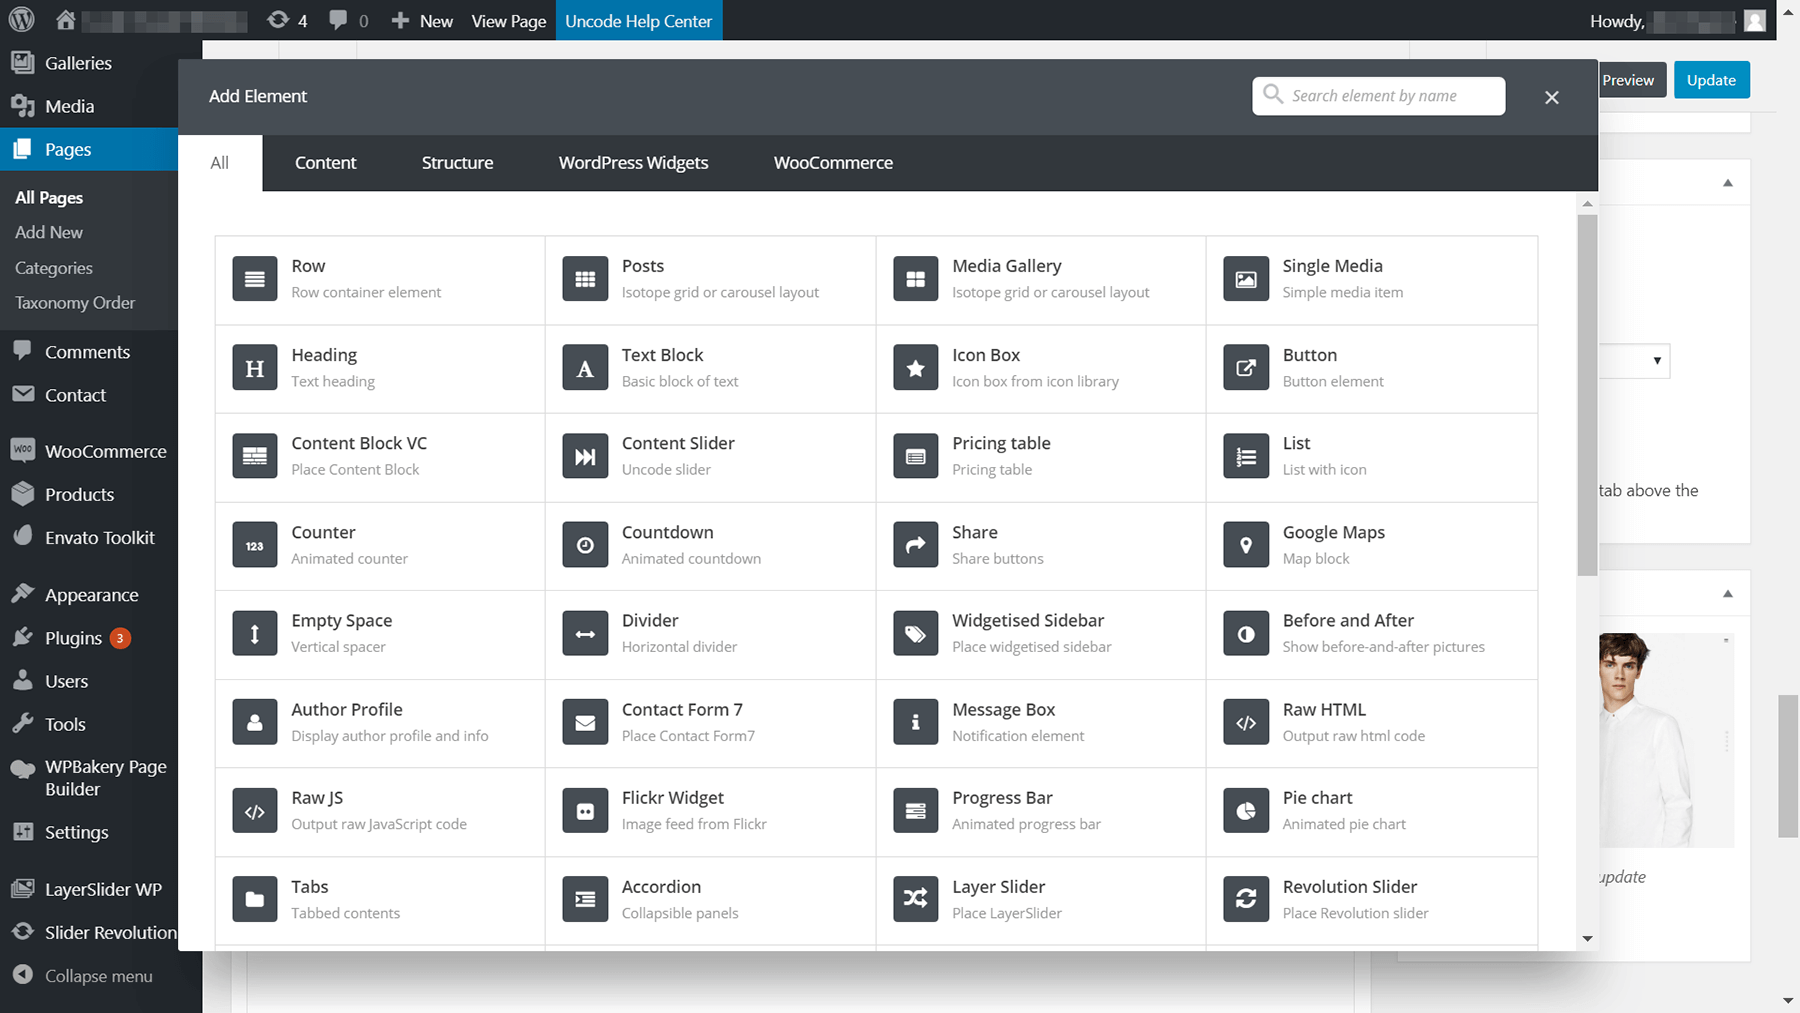Insert the Accordion panels icon
The height and width of the screenshot is (1013, 1800).
pos(585,899)
